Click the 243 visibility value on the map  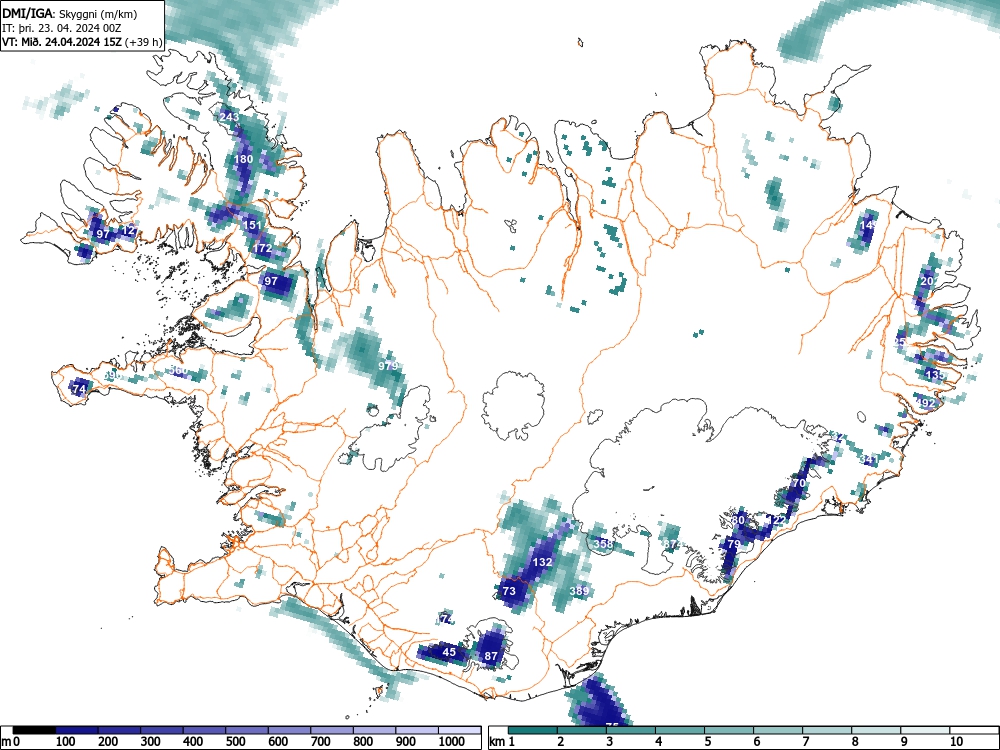coord(229,117)
